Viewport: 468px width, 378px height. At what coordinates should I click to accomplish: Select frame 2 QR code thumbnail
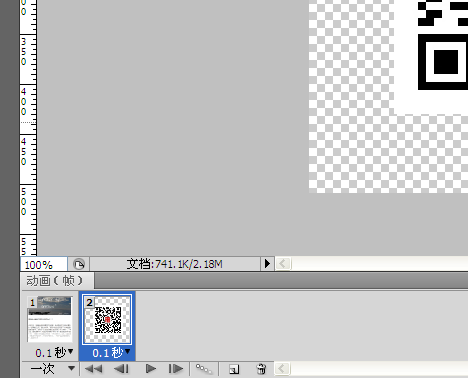[107, 320]
